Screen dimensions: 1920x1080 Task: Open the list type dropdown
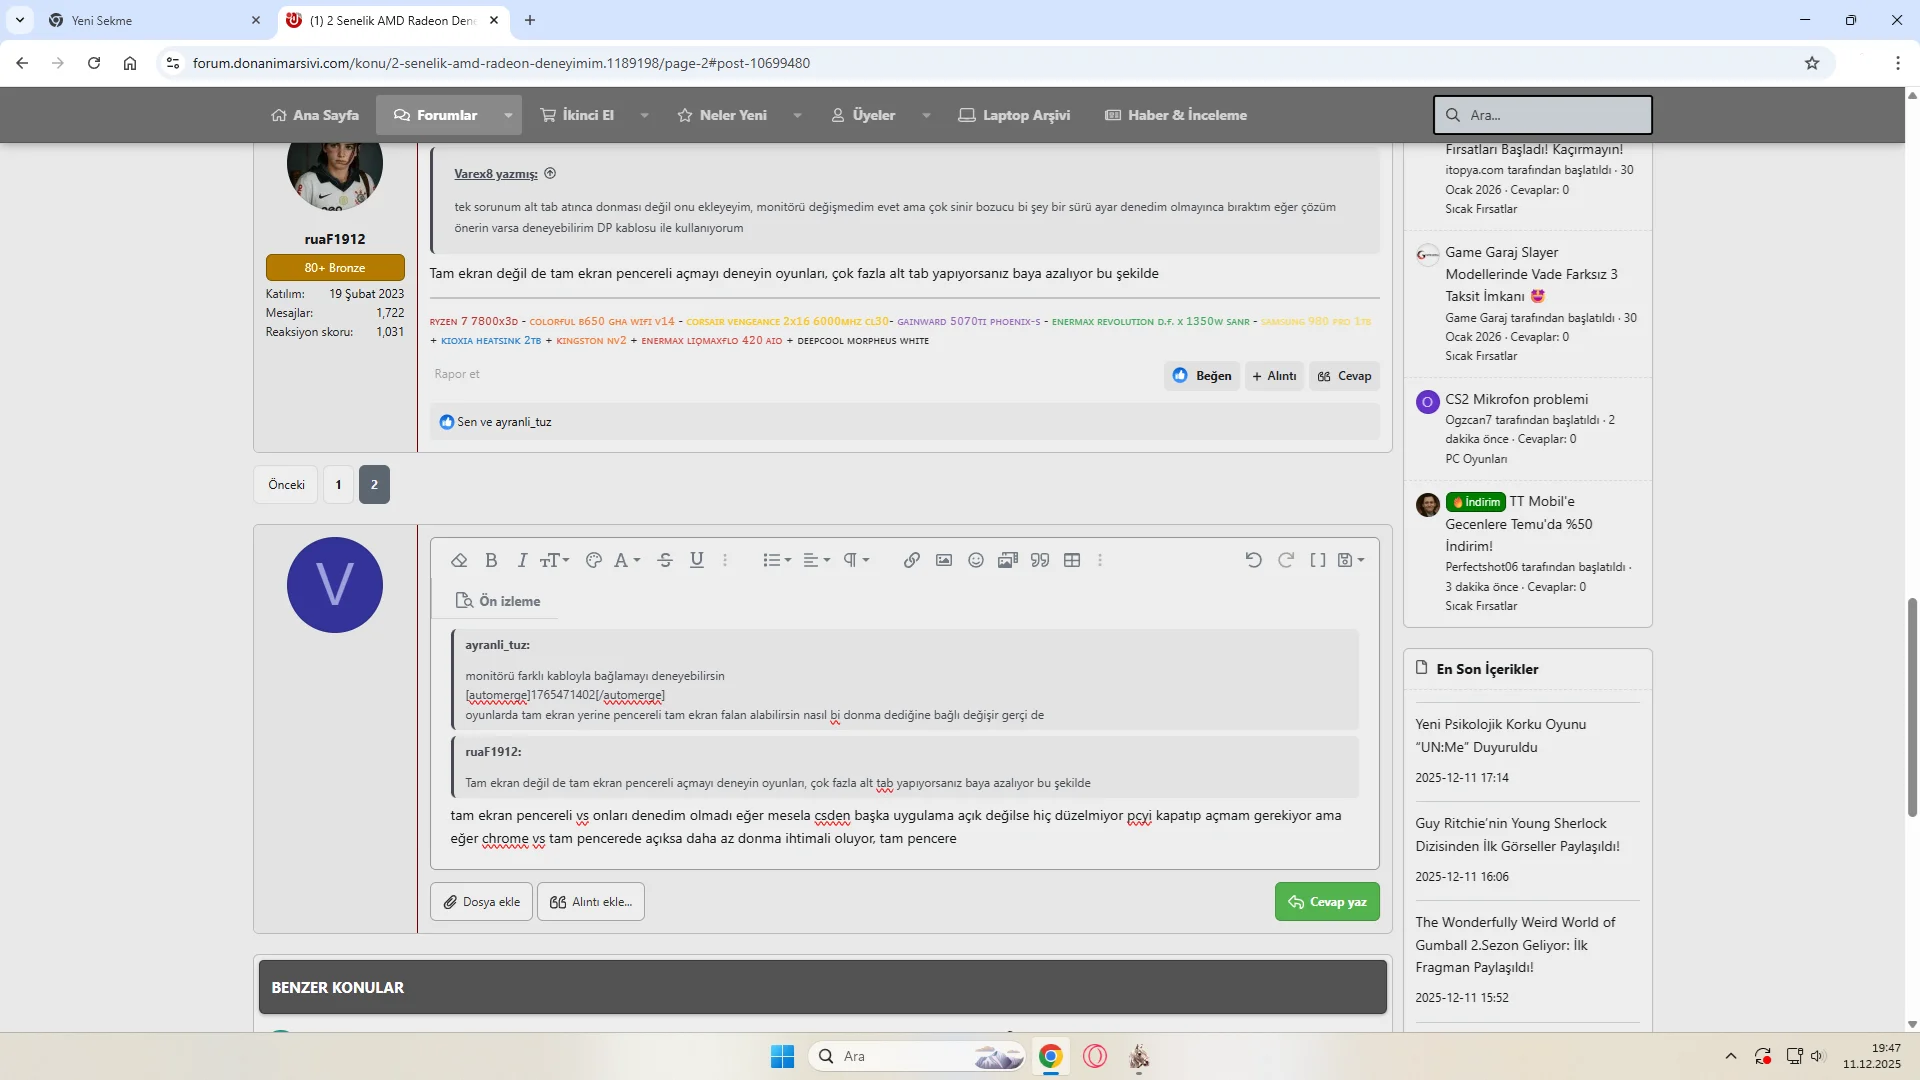coord(777,561)
